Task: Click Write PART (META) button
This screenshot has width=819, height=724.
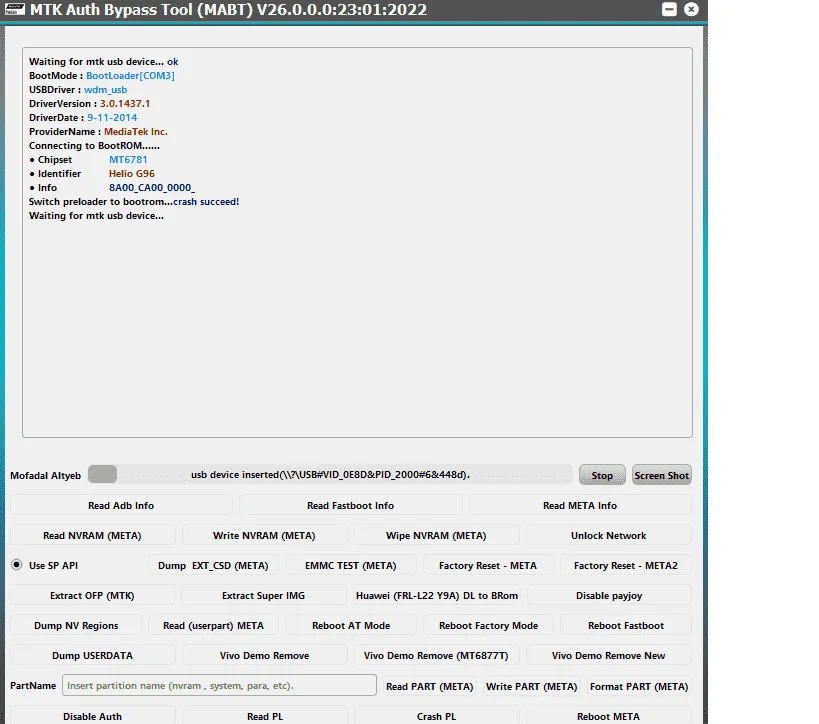Action: (x=531, y=686)
